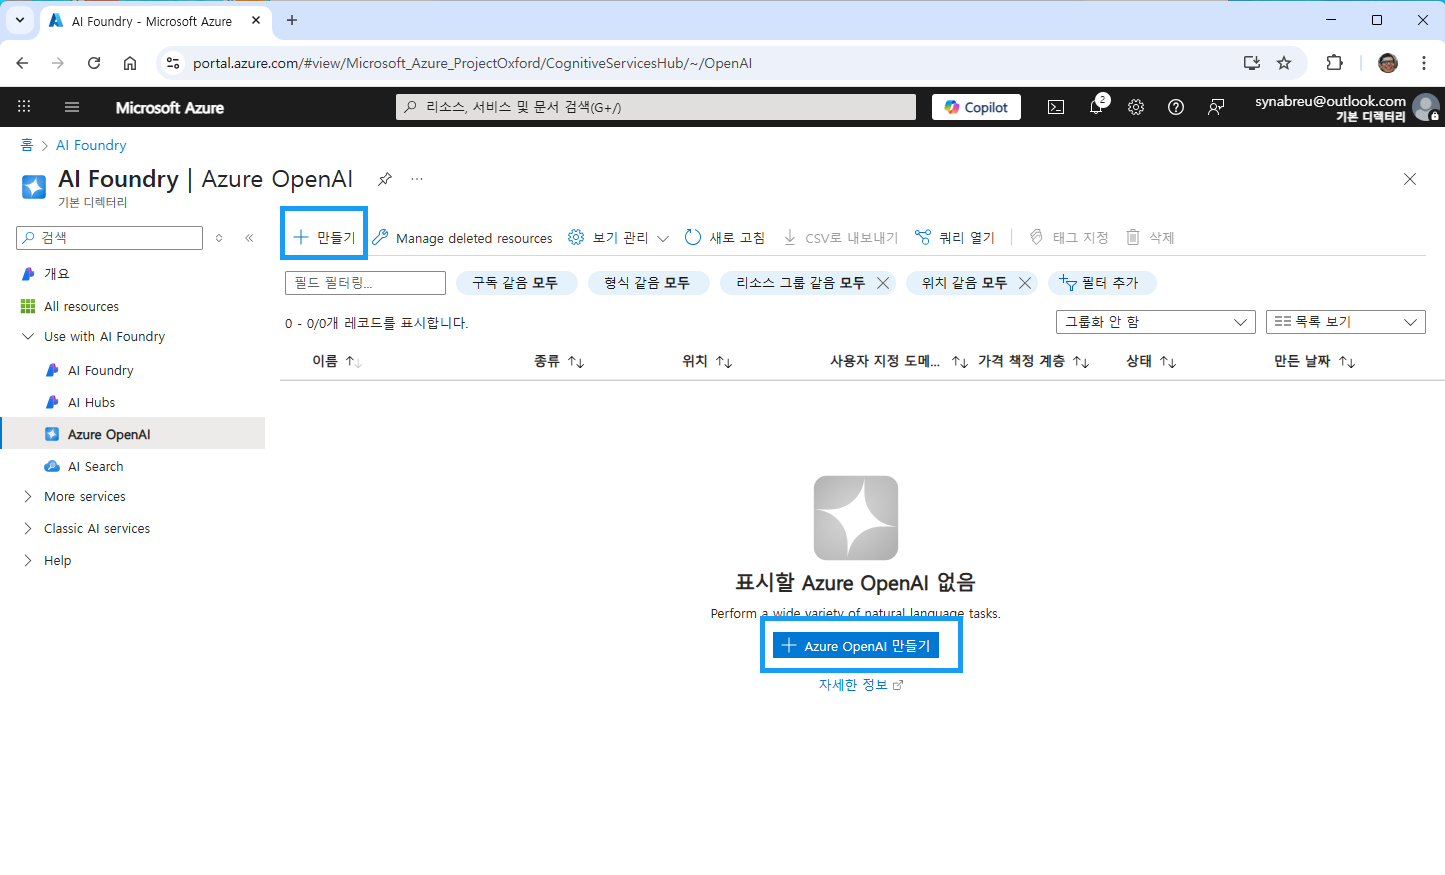Collapse the sidebar with double chevron

pyautogui.click(x=249, y=238)
